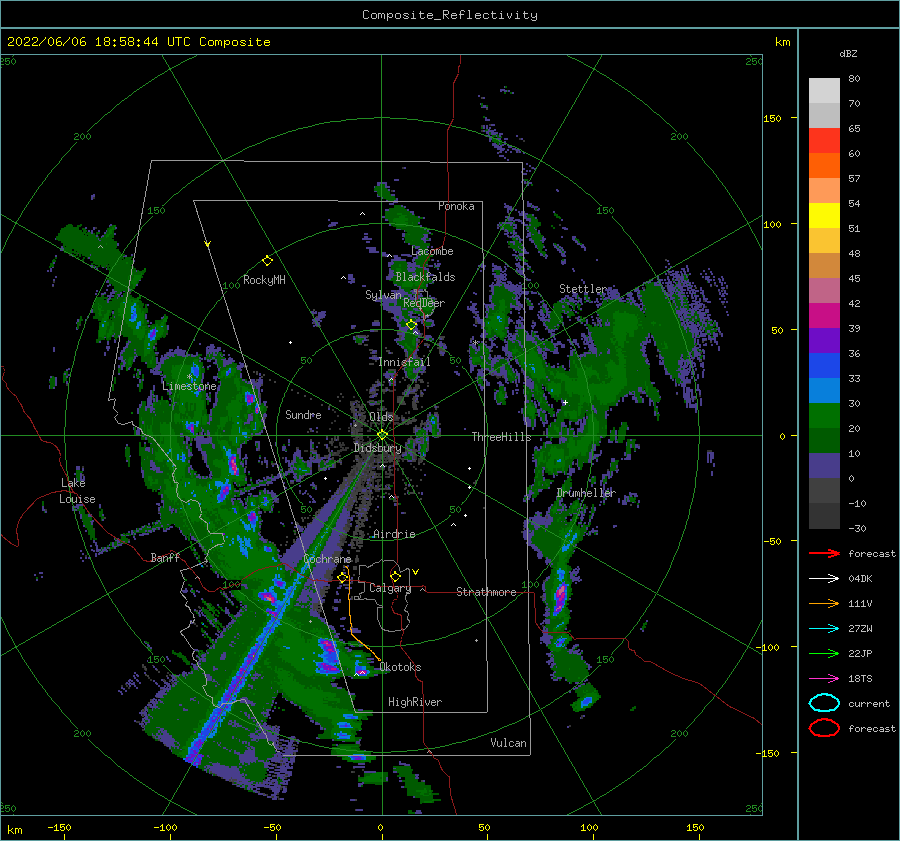This screenshot has height=841, width=900.
Task: Click the Didsbury town label
Action: pos(377,447)
